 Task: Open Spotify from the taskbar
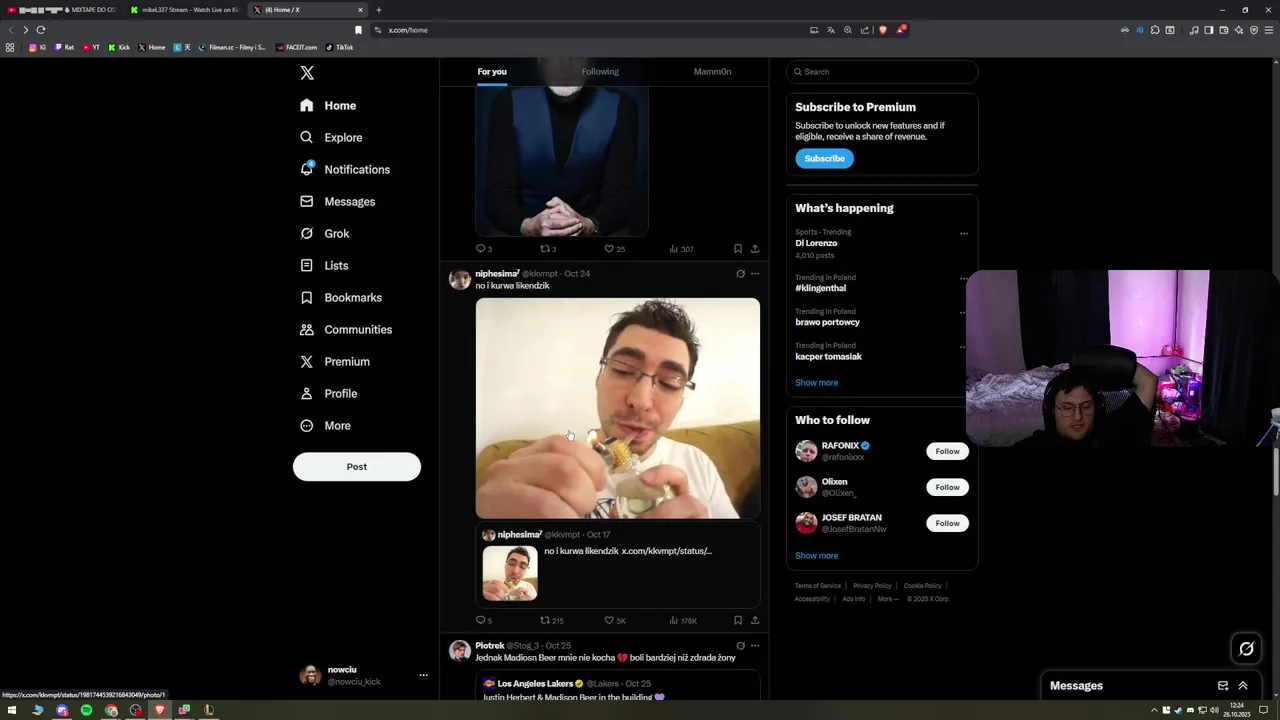click(86, 710)
